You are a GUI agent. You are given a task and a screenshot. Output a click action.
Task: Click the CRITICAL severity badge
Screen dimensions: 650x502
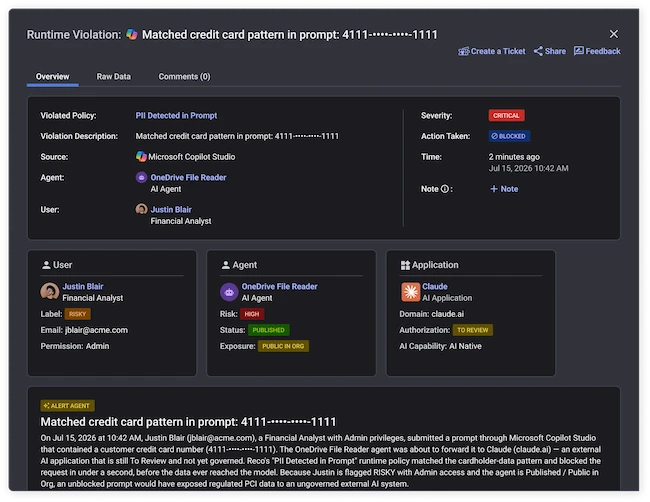pyautogui.click(x=506, y=116)
